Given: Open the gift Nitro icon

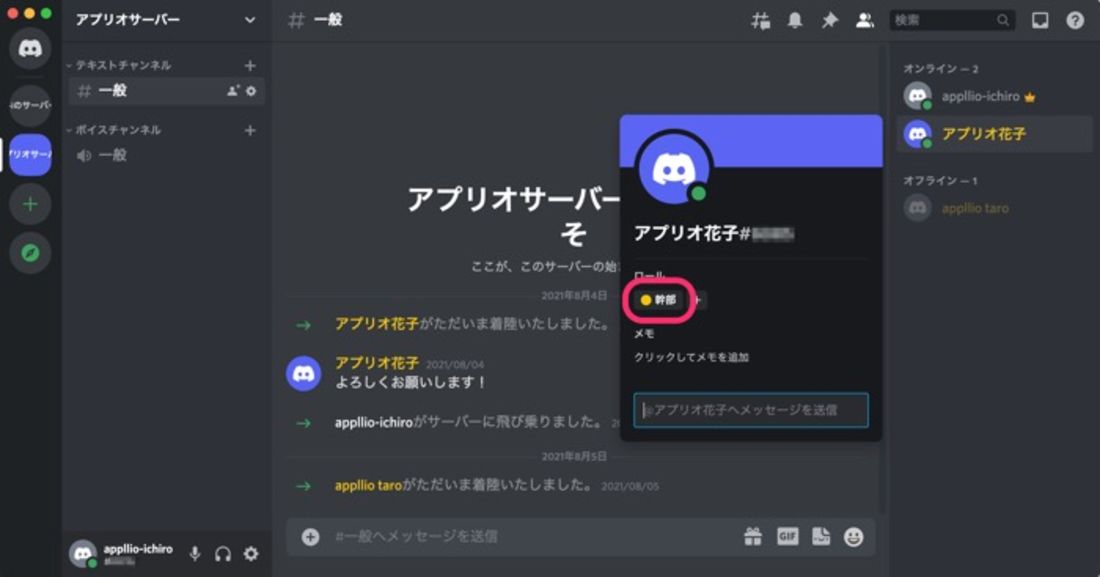Looking at the screenshot, I should (x=753, y=537).
